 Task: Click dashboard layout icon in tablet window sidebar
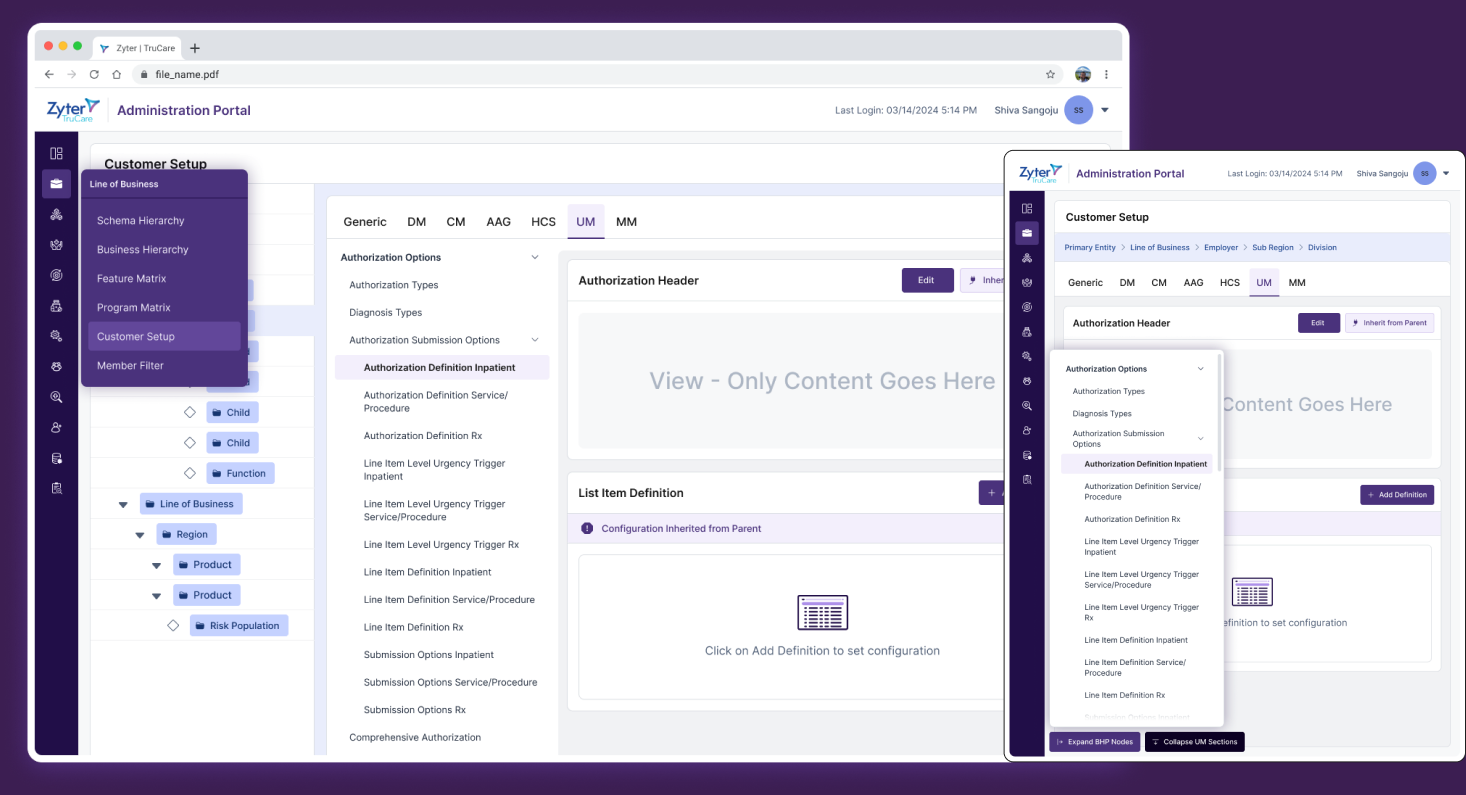1026,208
